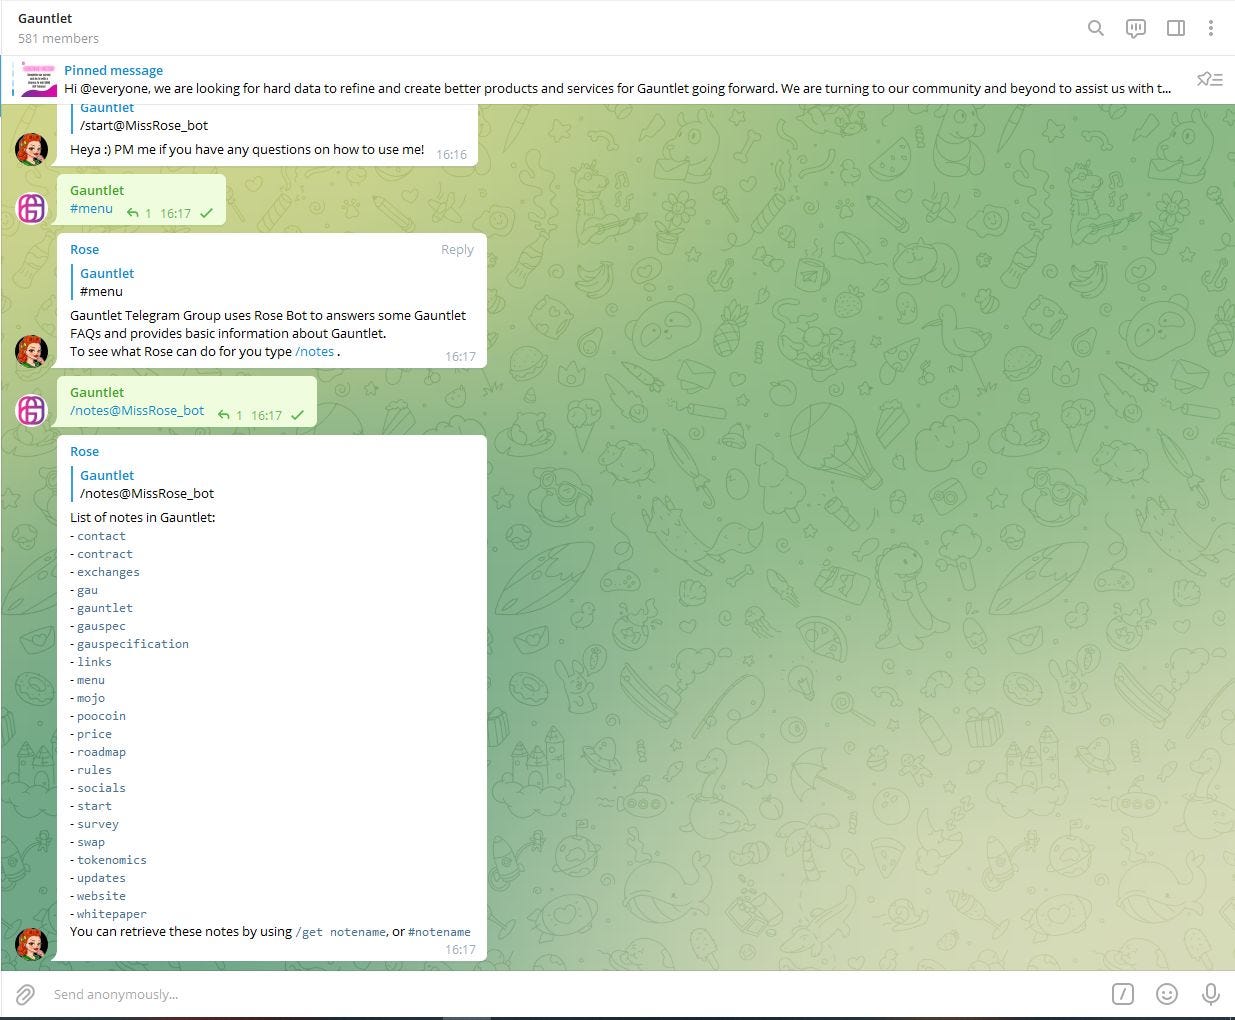Open the comments/discussion icon in header
1235x1020 pixels.
click(1136, 28)
